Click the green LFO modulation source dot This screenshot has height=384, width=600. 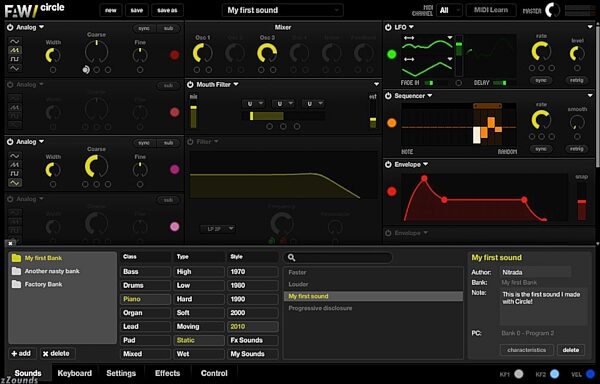click(391, 54)
